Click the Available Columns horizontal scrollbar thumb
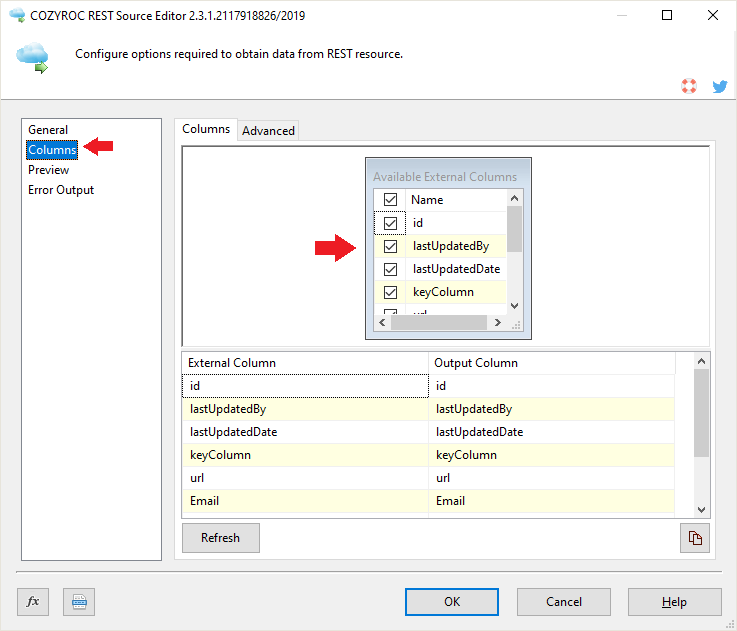The image size is (737, 631). click(439, 323)
